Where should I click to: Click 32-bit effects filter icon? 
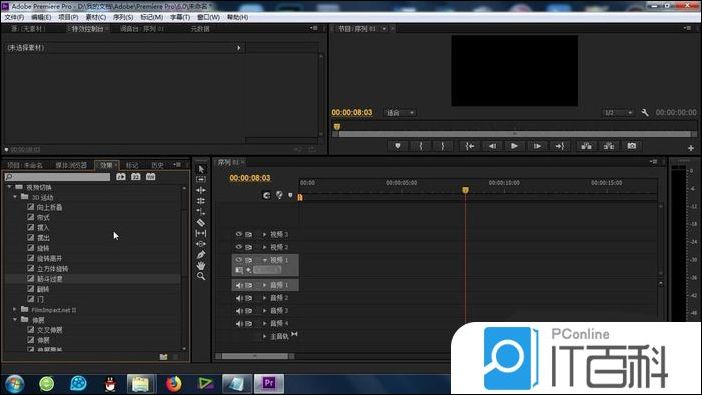(x=136, y=177)
